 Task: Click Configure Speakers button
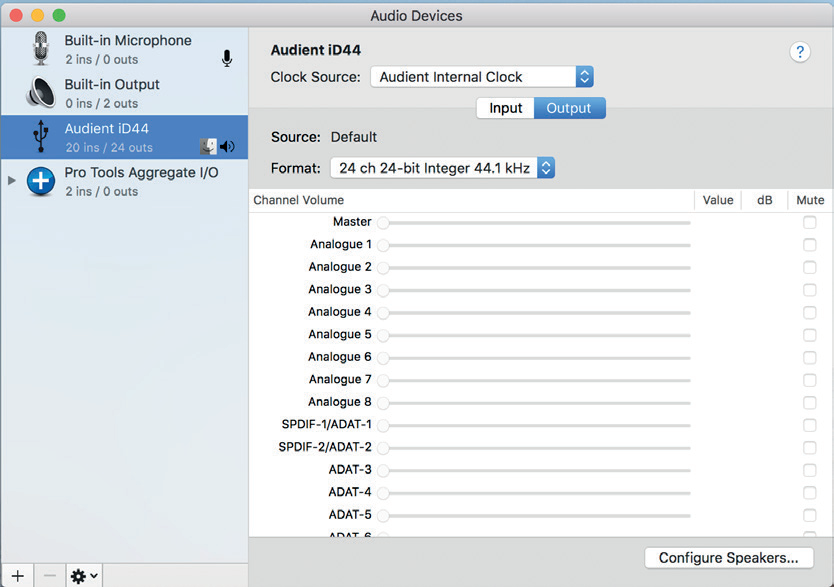coord(729,558)
